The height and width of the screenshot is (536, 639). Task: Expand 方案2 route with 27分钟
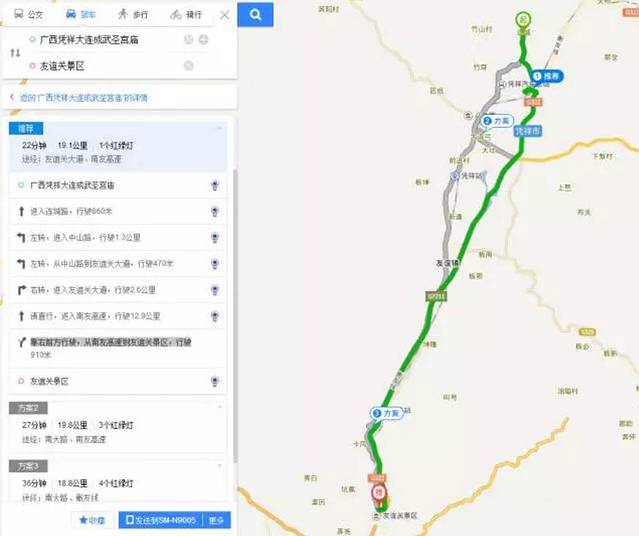click(117, 426)
